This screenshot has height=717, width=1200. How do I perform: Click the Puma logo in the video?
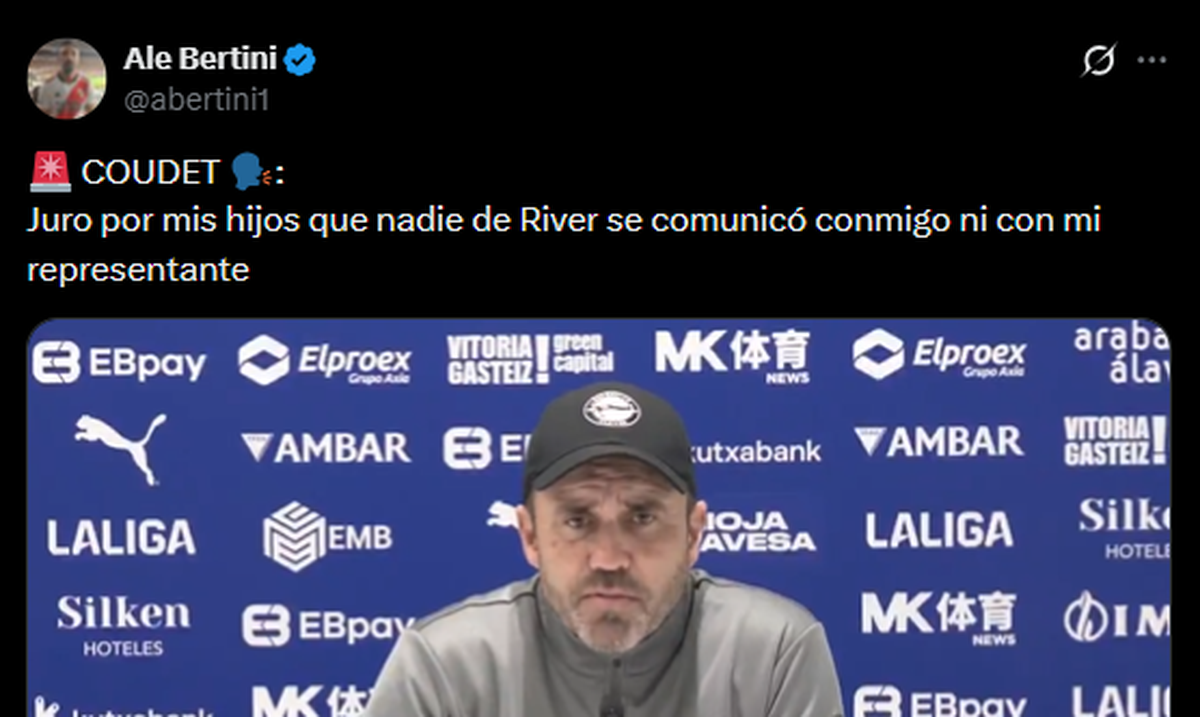pyautogui.click(x=120, y=446)
